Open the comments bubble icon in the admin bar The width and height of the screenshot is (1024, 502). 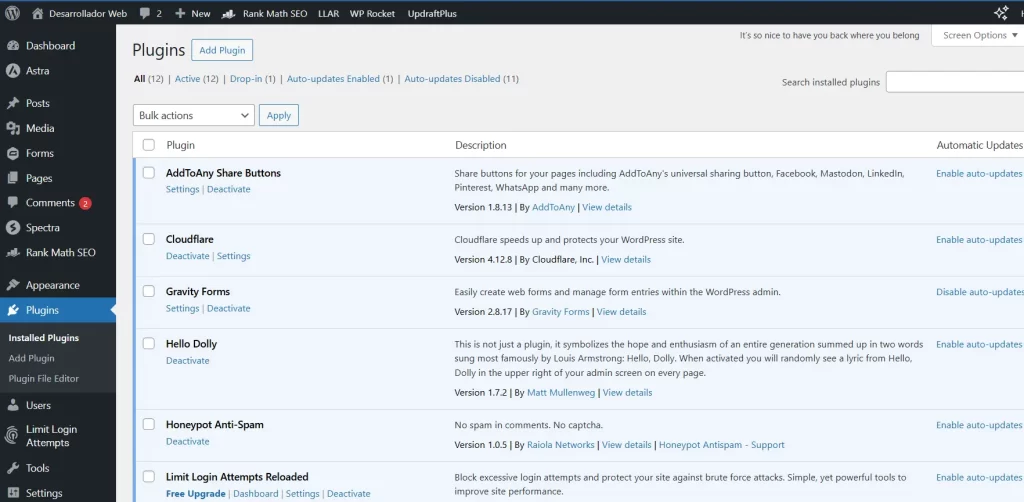[145, 13]
